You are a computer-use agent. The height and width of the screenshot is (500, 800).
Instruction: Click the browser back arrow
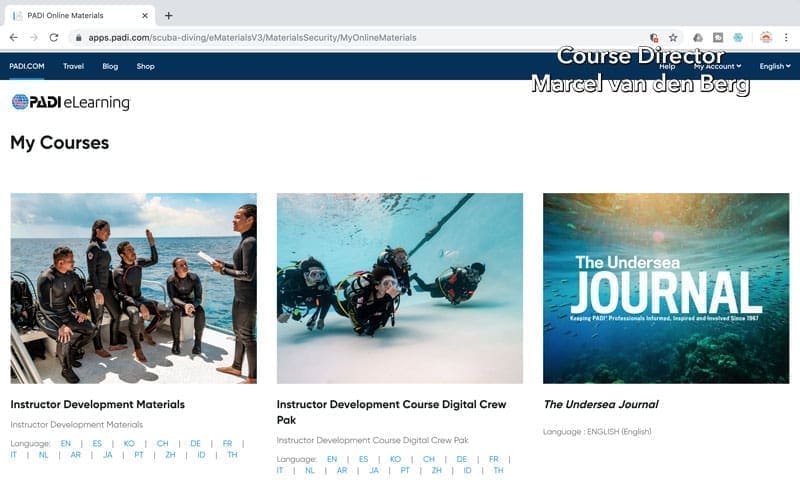point(13,37)
